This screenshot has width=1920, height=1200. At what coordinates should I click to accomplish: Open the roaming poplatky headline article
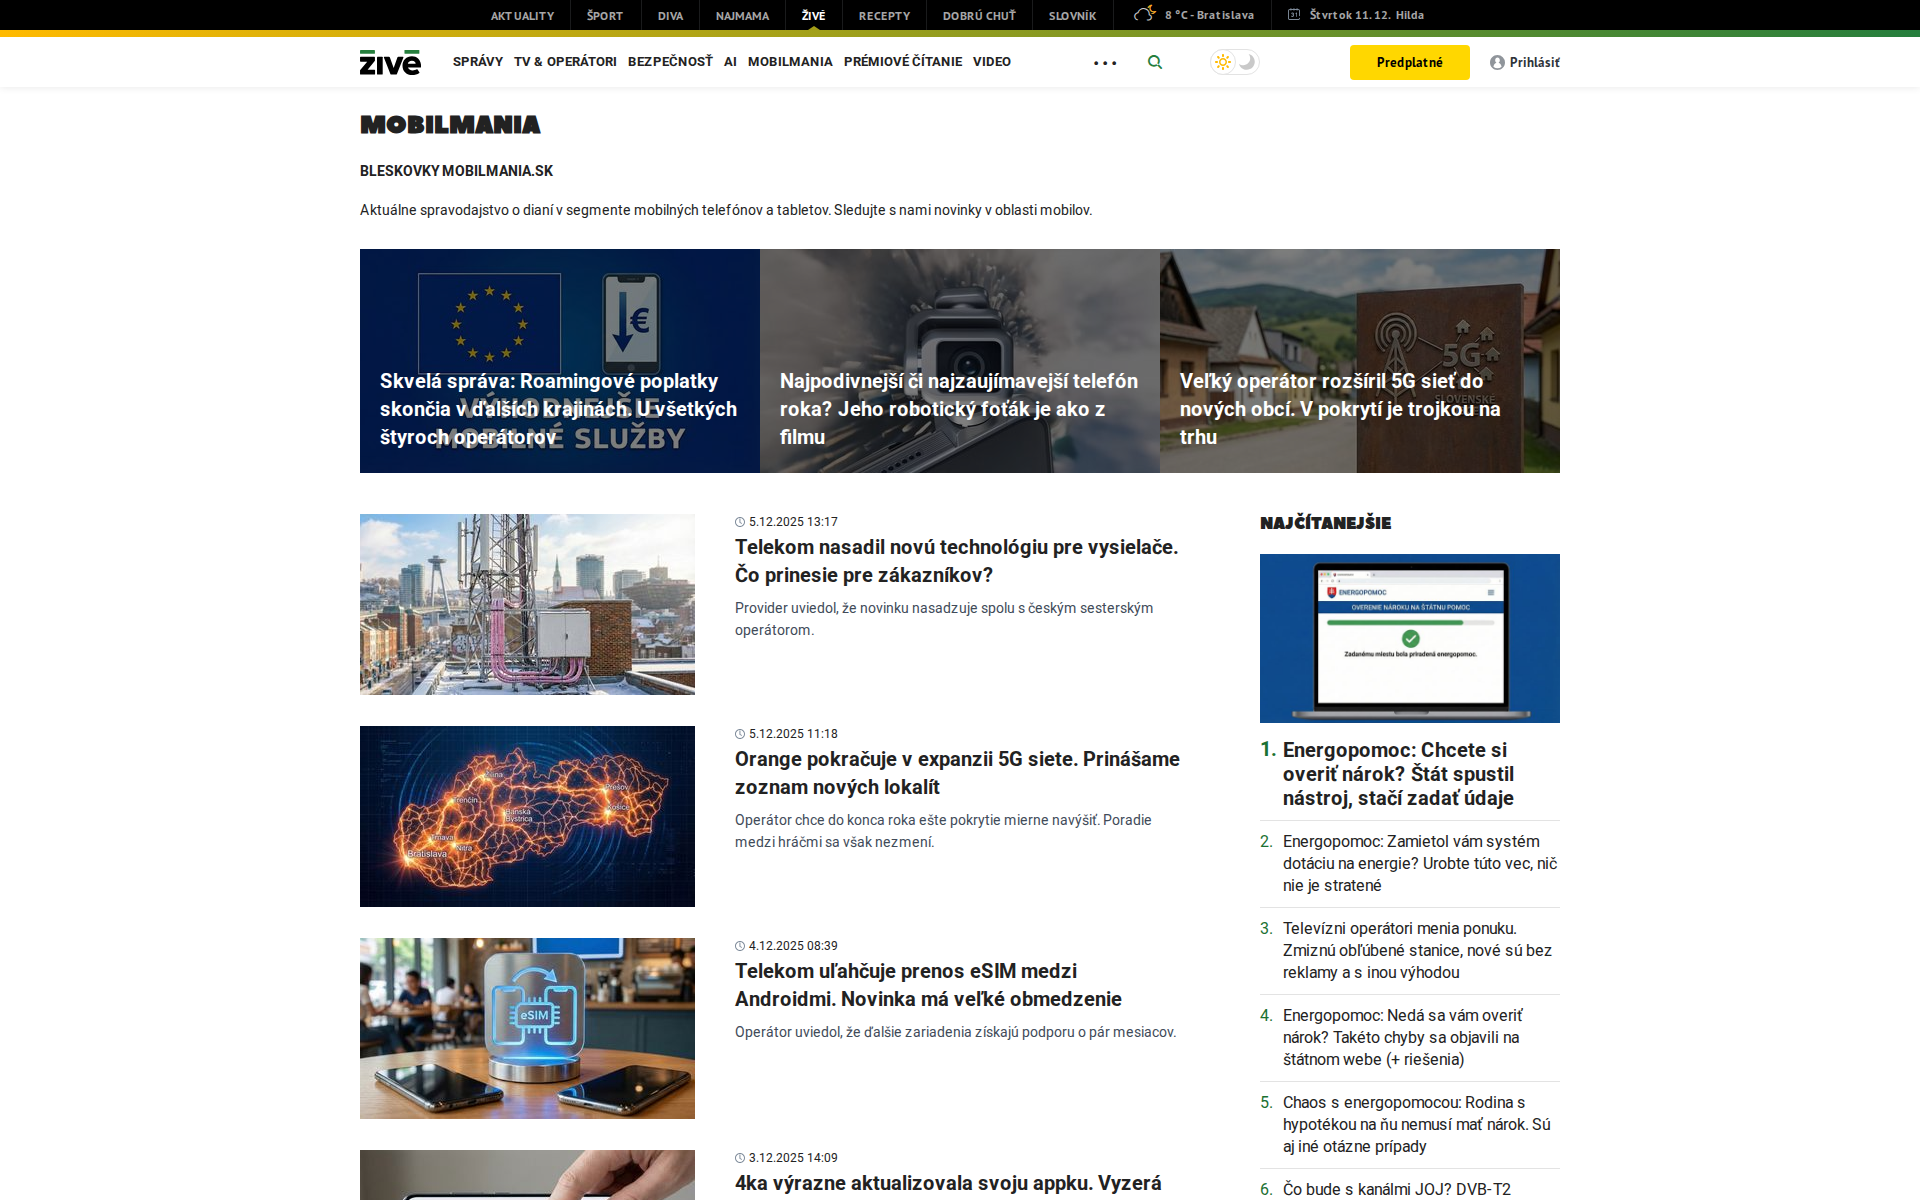point(558,408)
